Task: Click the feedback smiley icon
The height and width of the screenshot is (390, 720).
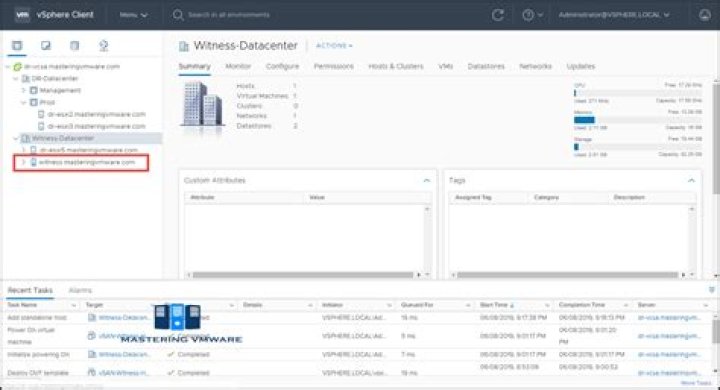Action: pyautogui.click(x=705, y=15)
